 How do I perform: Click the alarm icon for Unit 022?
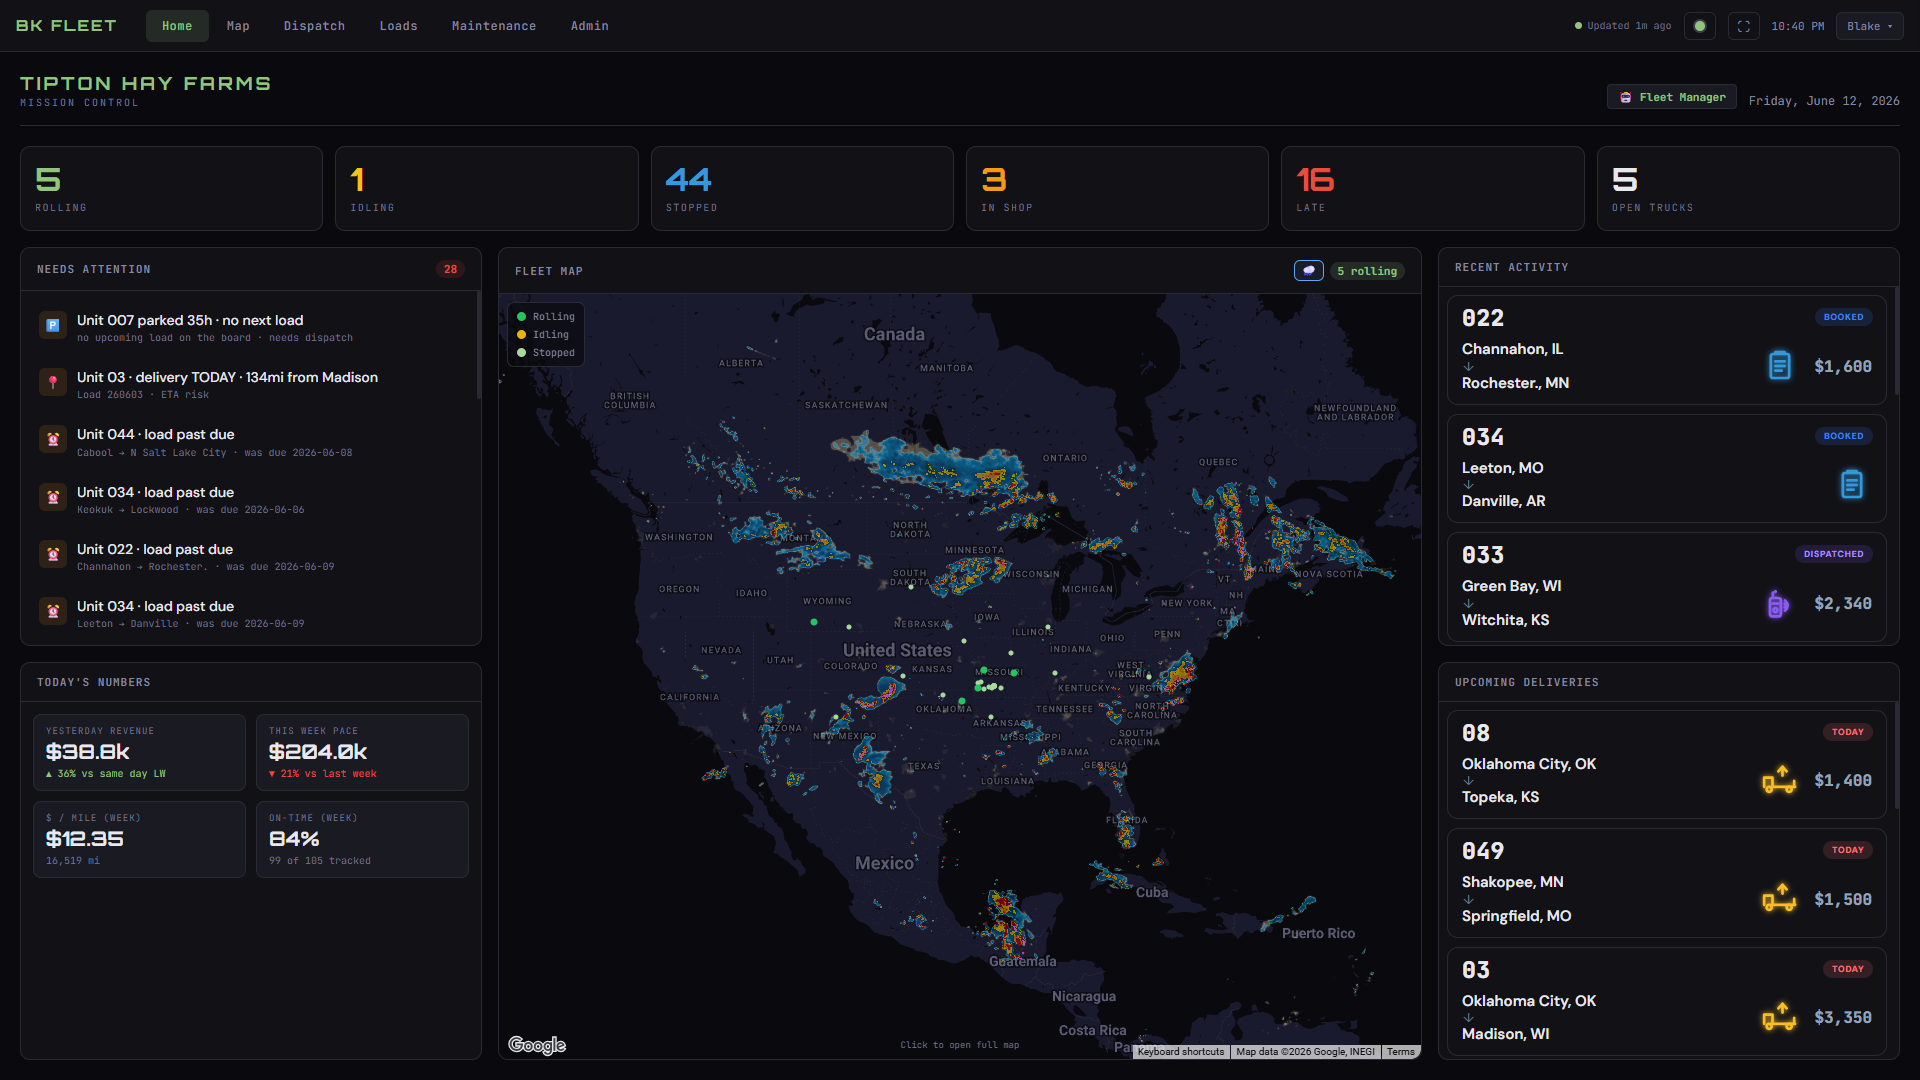click(53, 555)
